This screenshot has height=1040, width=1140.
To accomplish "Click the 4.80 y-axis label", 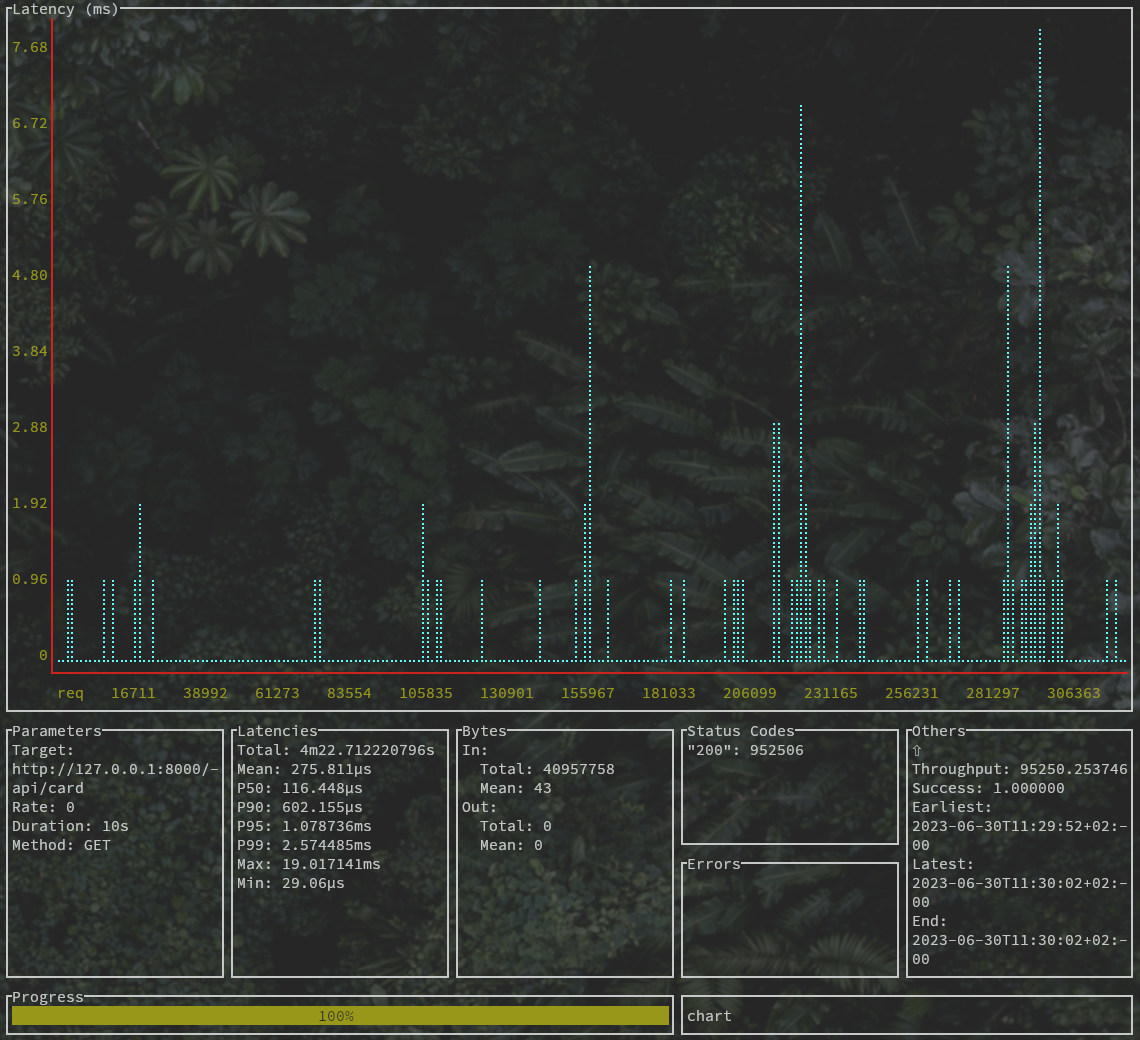I will click(30, 275).
